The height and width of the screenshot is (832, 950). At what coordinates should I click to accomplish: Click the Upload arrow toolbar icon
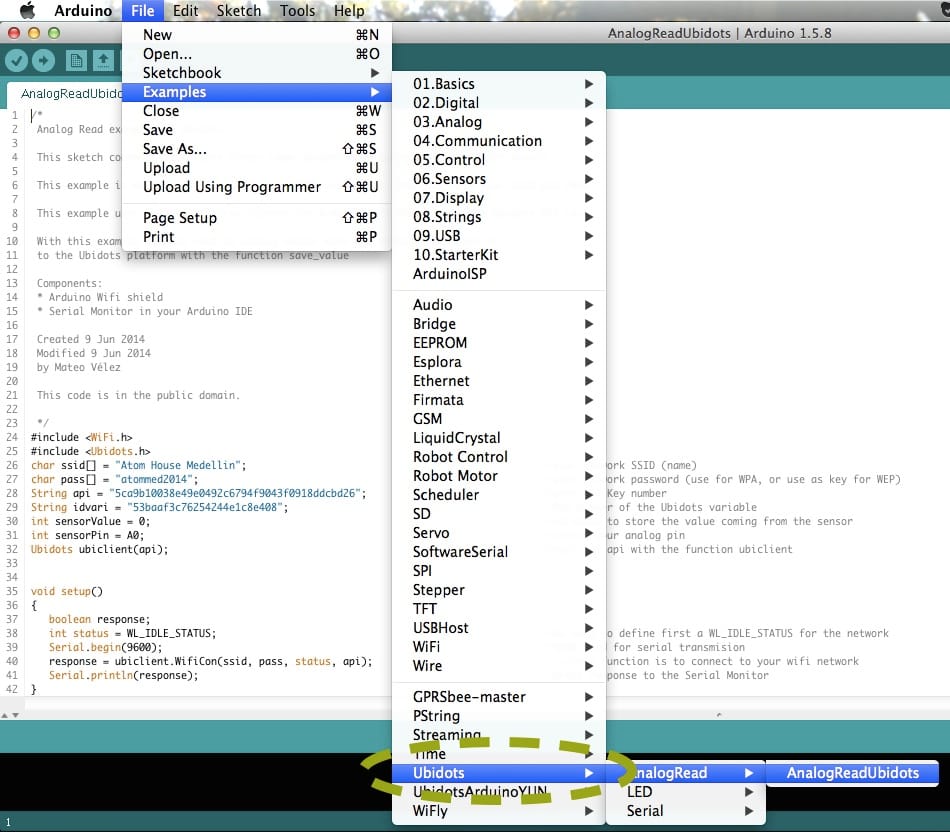[42, 60]
